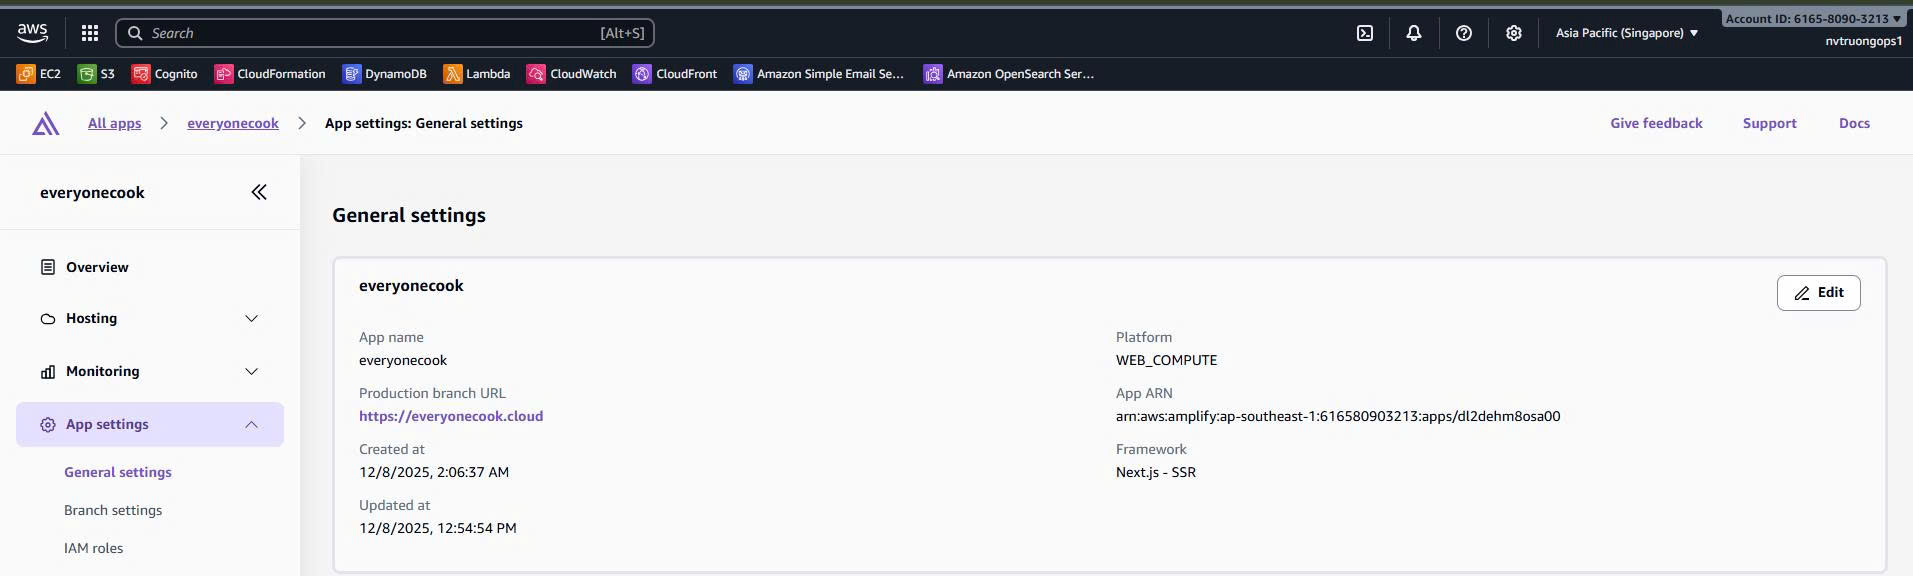Open the notifications bell

click(1414, 33)
